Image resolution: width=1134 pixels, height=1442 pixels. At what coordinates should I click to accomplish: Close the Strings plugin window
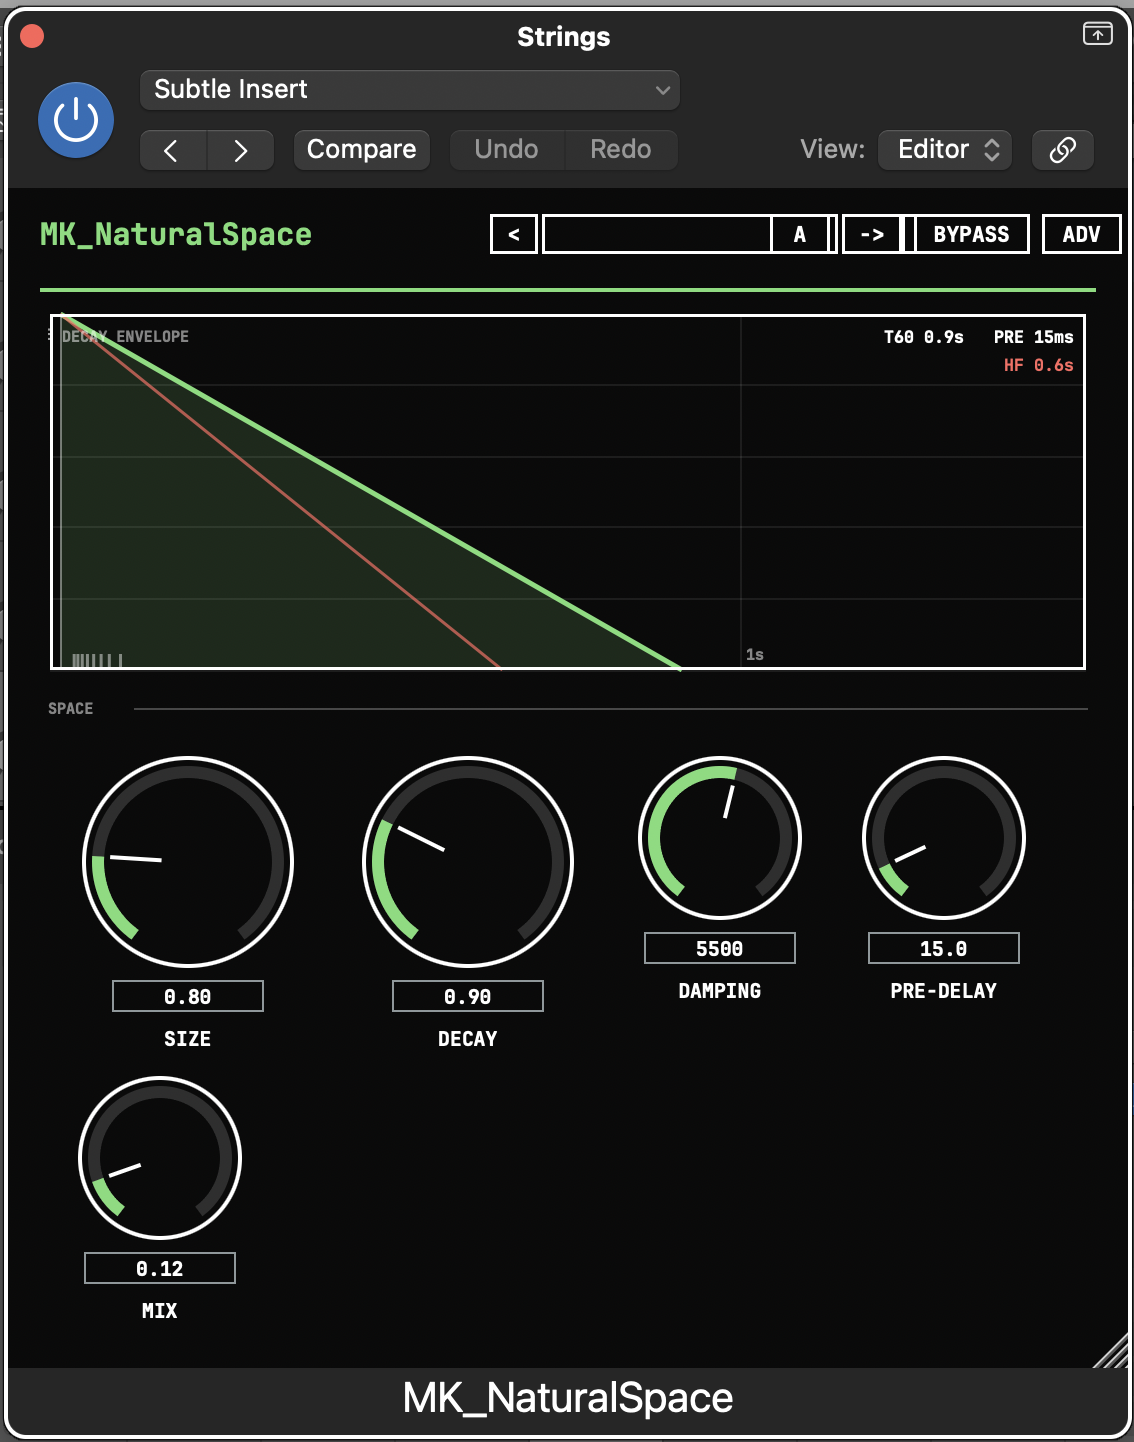tap(32, 36)
